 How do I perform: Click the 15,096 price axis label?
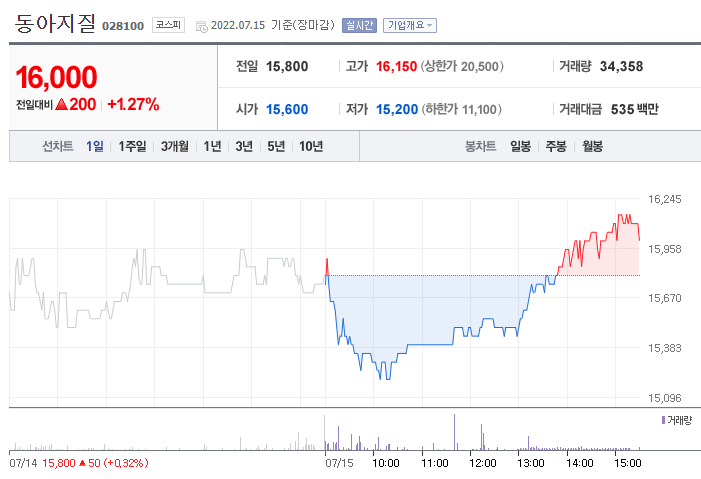click(x=665, y=398)
